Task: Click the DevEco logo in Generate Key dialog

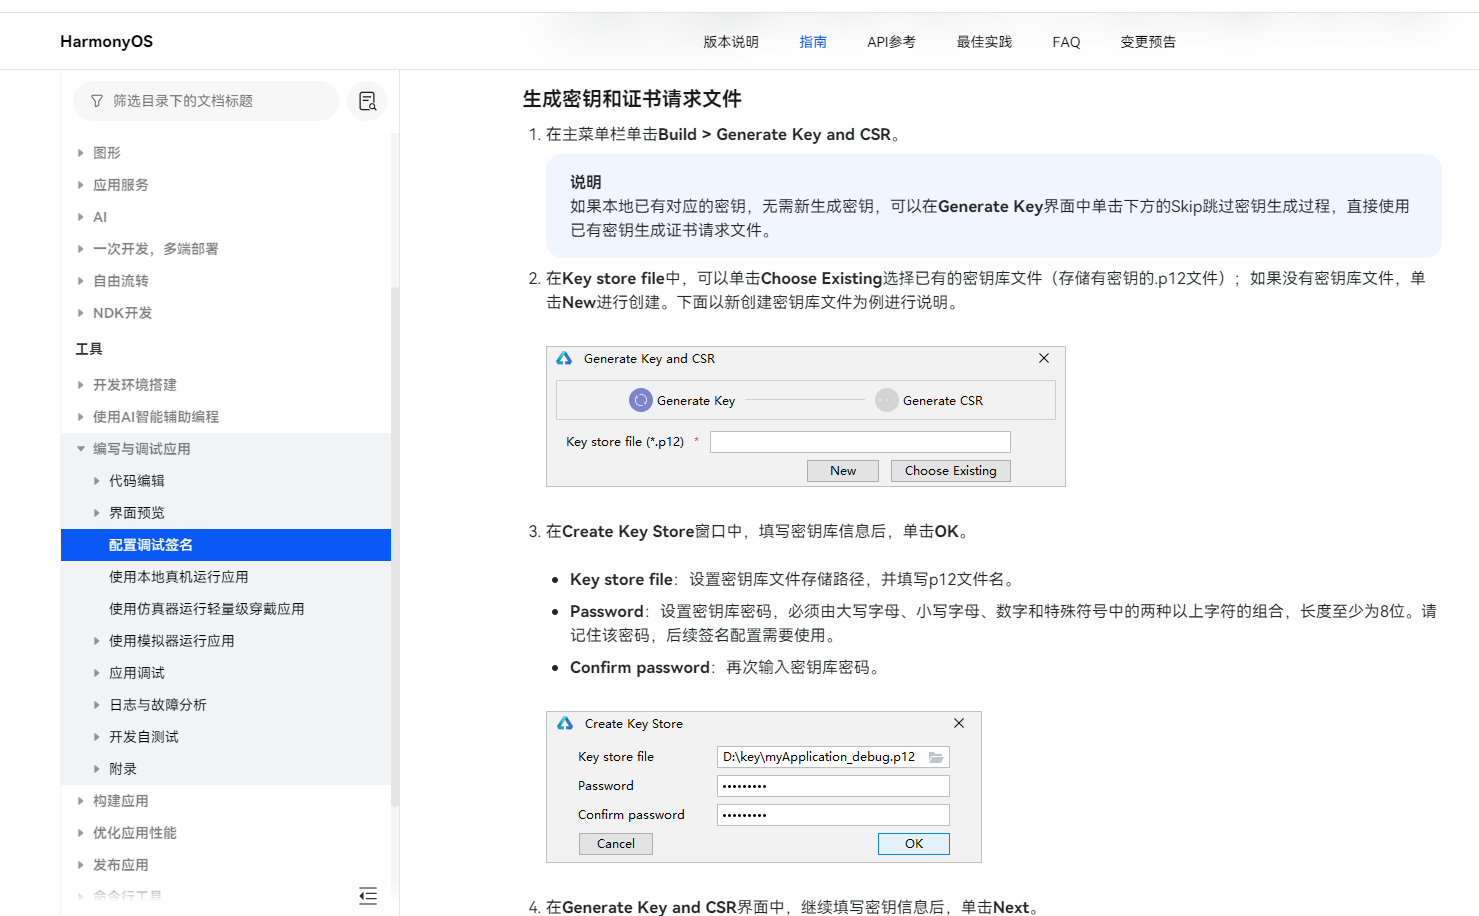Action: point(564,358)
